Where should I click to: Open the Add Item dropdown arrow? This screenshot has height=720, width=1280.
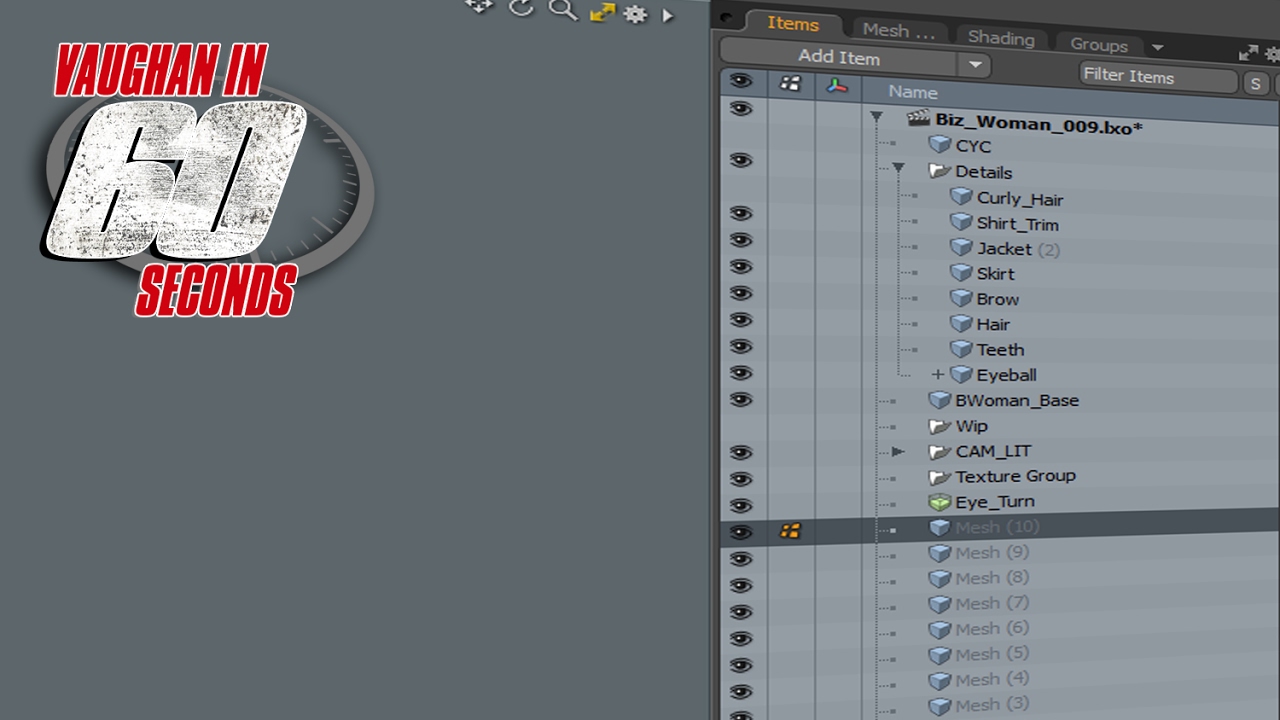tap(975, 65)
